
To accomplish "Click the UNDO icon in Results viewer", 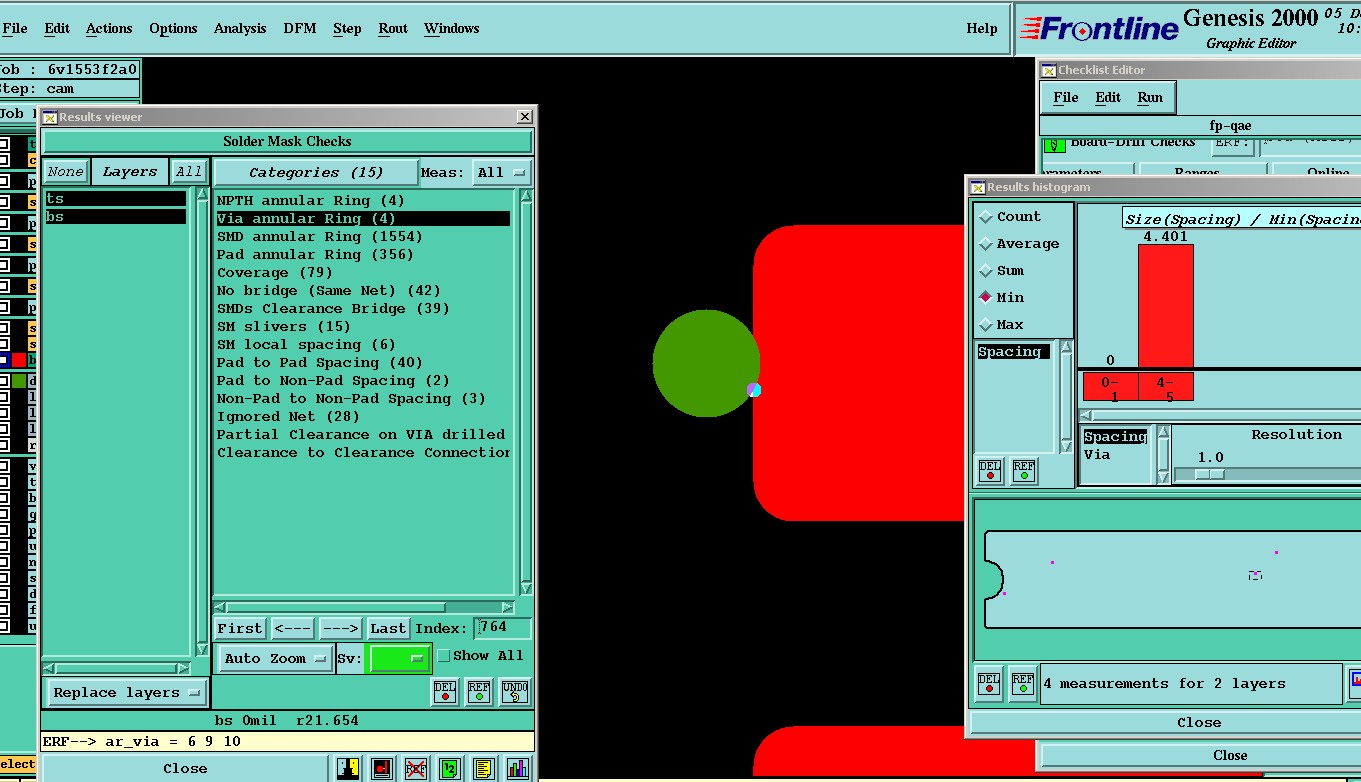I will (x=514, y=691).
